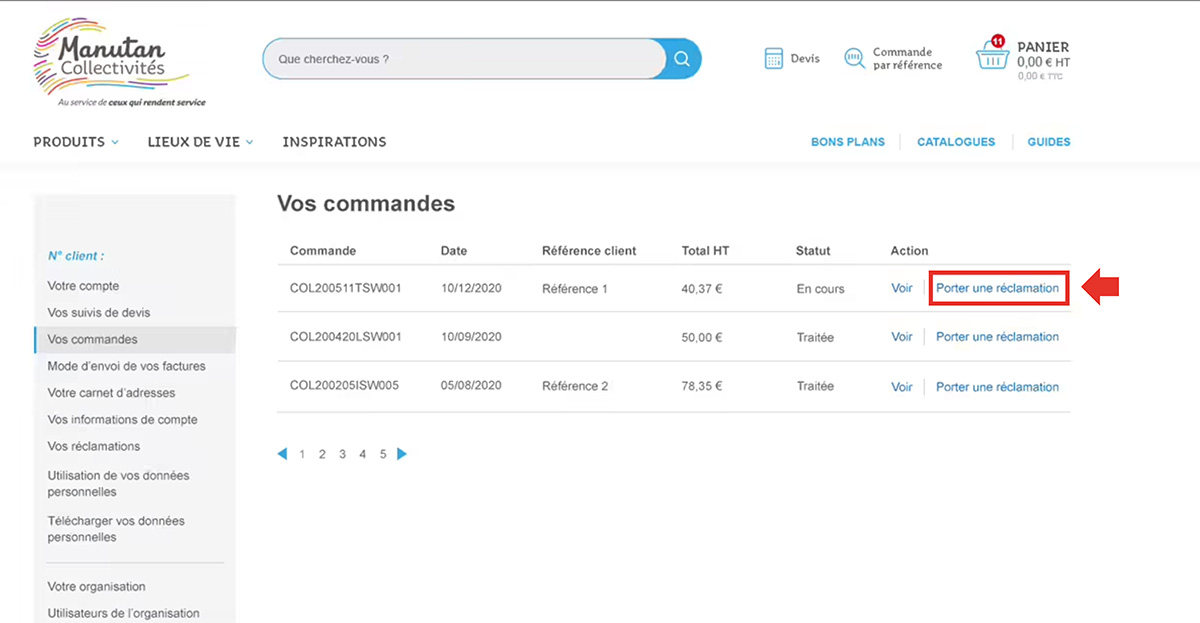
Task: Expand the Produits dropdown menu
Action: point(76,142)
